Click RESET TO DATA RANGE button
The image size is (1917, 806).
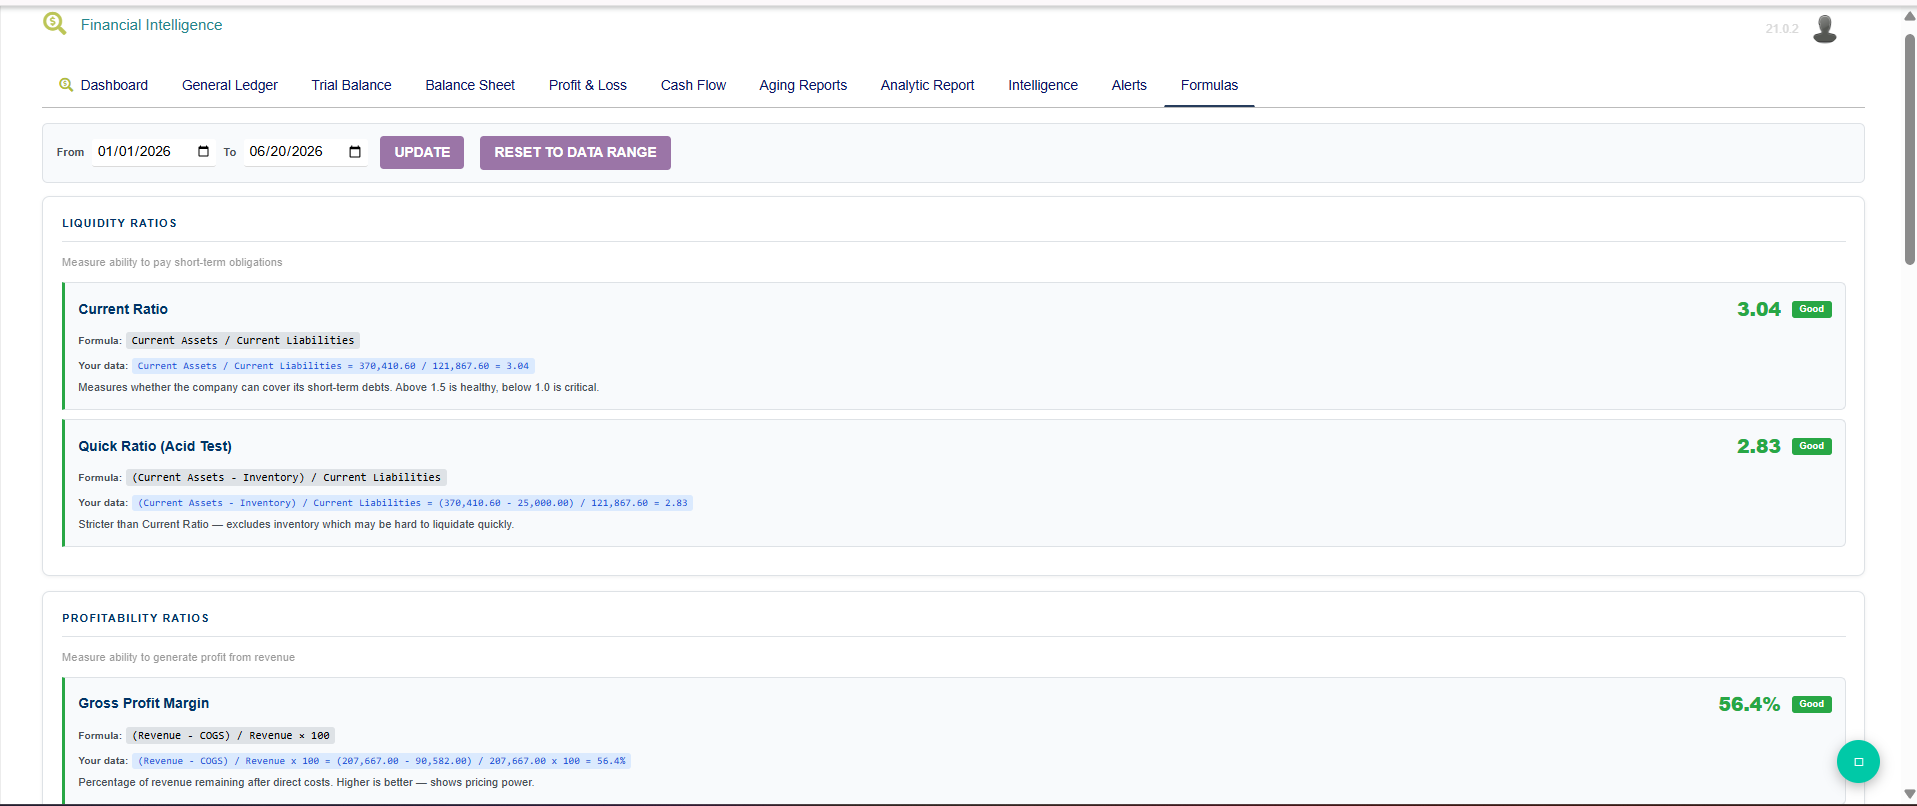coord(575,153)
